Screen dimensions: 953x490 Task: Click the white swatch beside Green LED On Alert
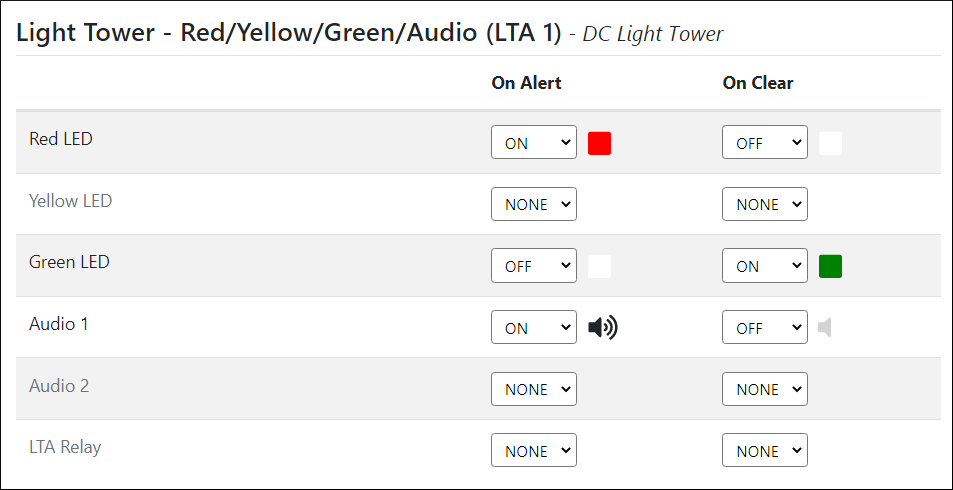pyautogui.click(x=599, y=266)
